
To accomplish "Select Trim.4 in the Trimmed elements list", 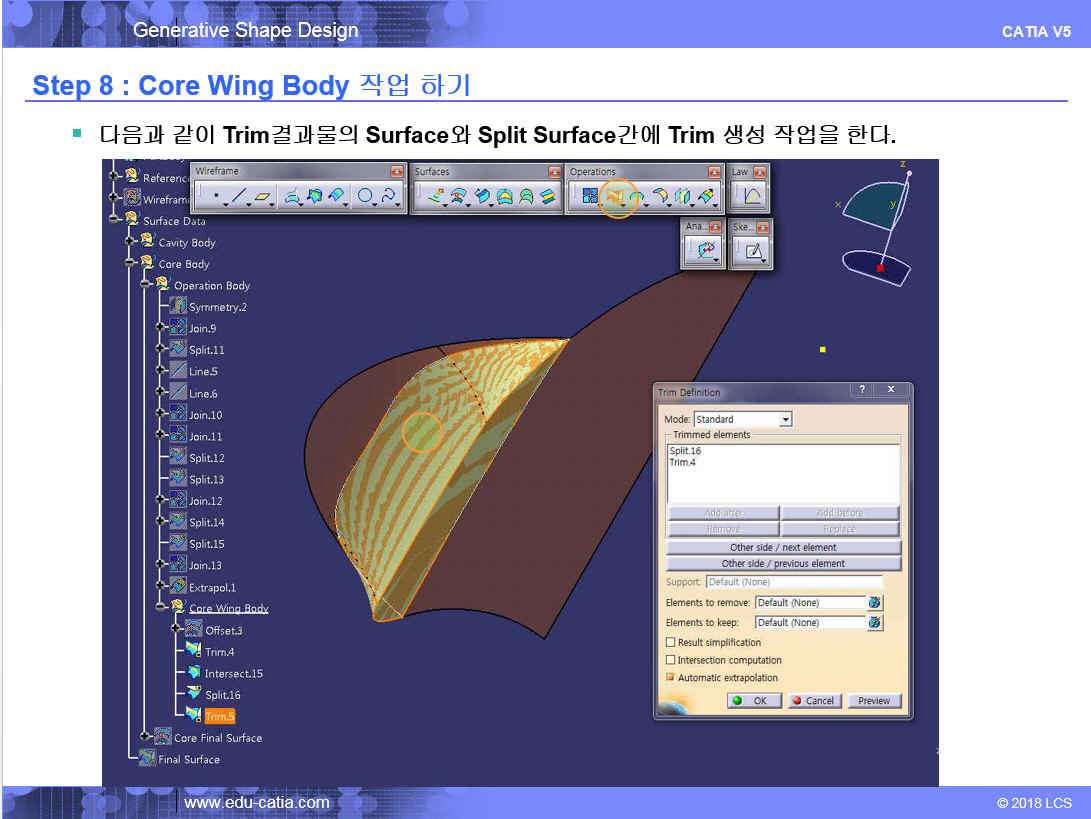I will (682, 463).
